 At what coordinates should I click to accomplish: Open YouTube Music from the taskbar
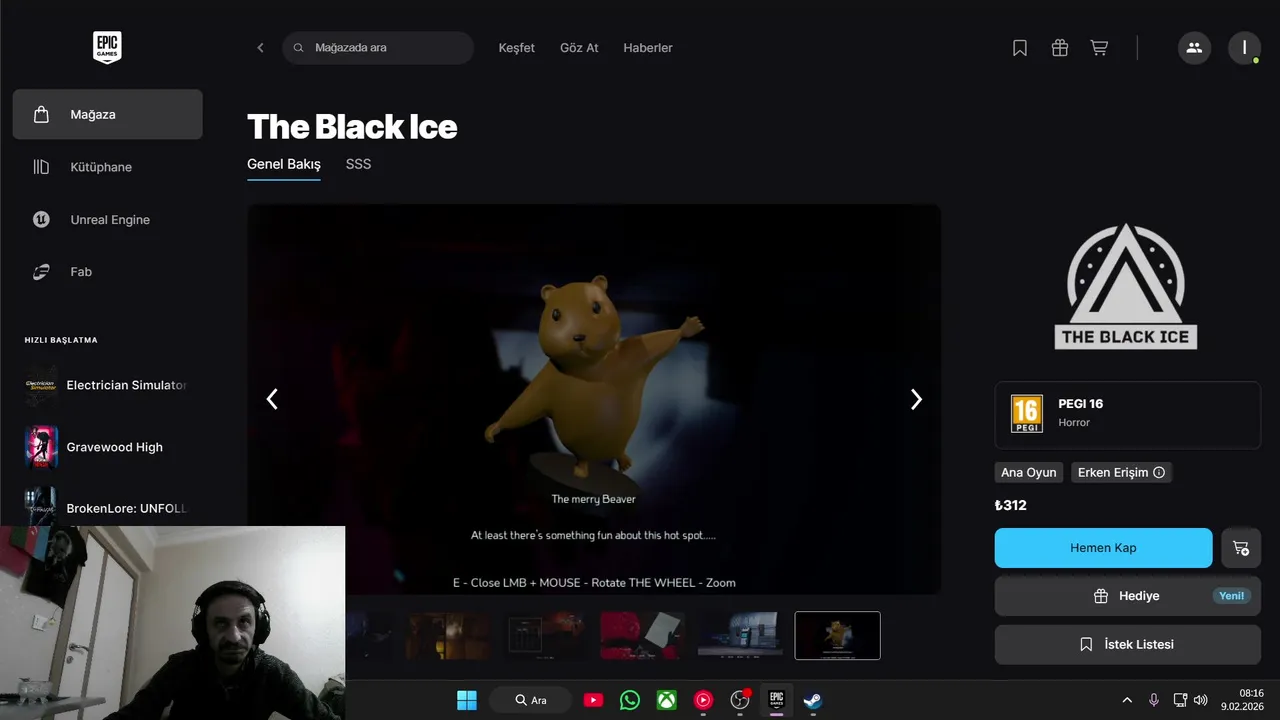[703, 700]
